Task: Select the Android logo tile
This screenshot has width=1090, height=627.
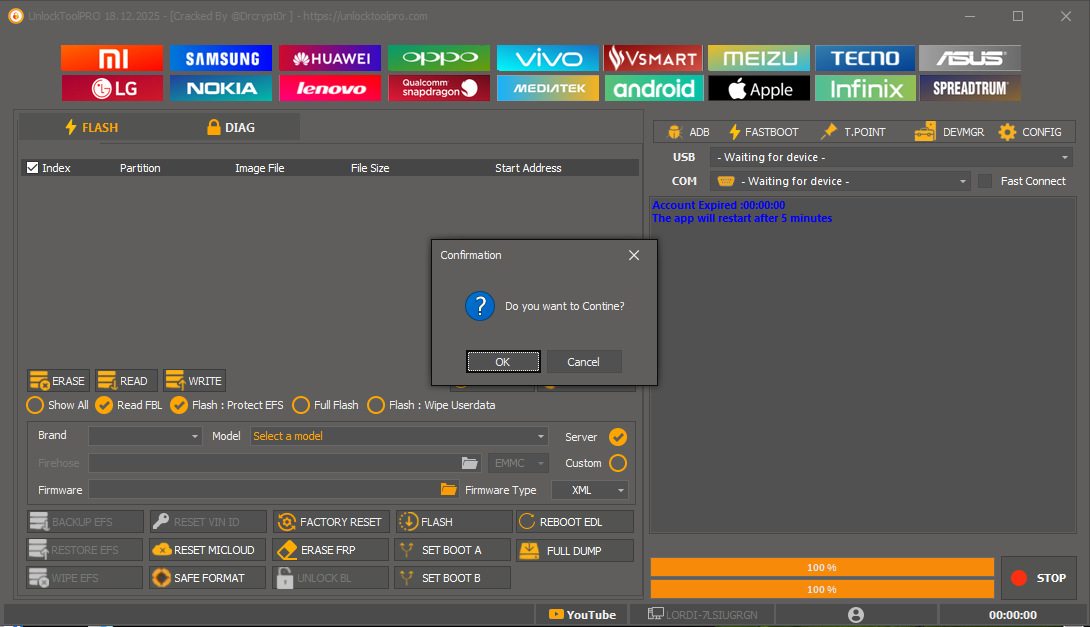Action: 653,88
